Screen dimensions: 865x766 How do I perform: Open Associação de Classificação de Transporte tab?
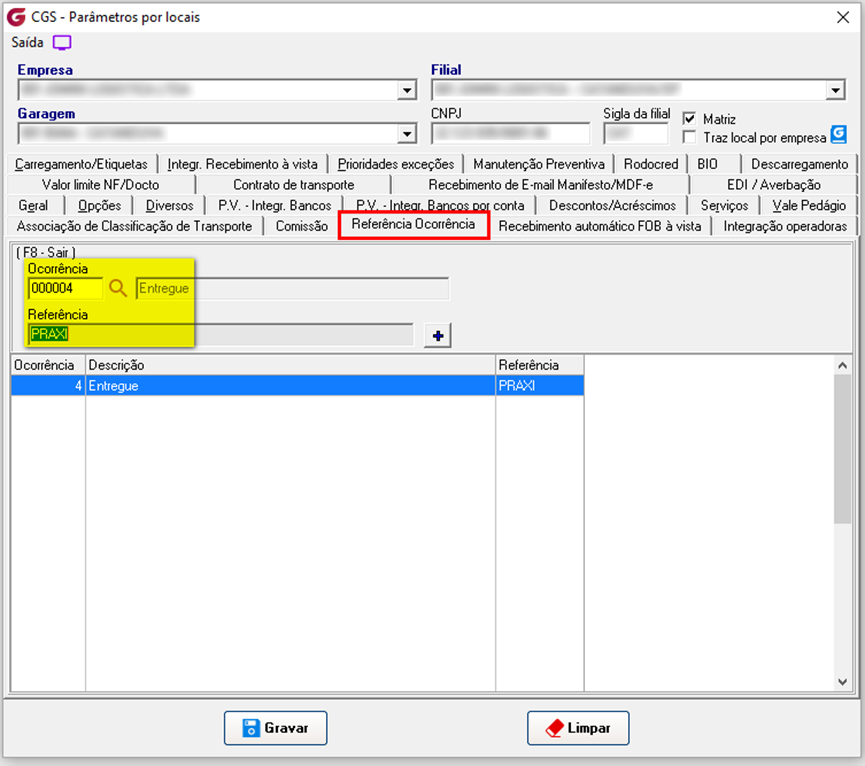(x=134, y=226)
